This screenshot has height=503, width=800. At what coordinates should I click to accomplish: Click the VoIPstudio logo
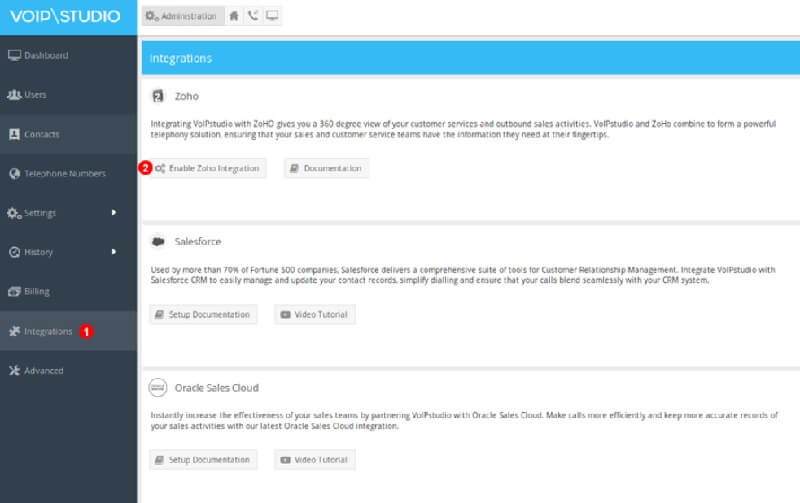66,17
